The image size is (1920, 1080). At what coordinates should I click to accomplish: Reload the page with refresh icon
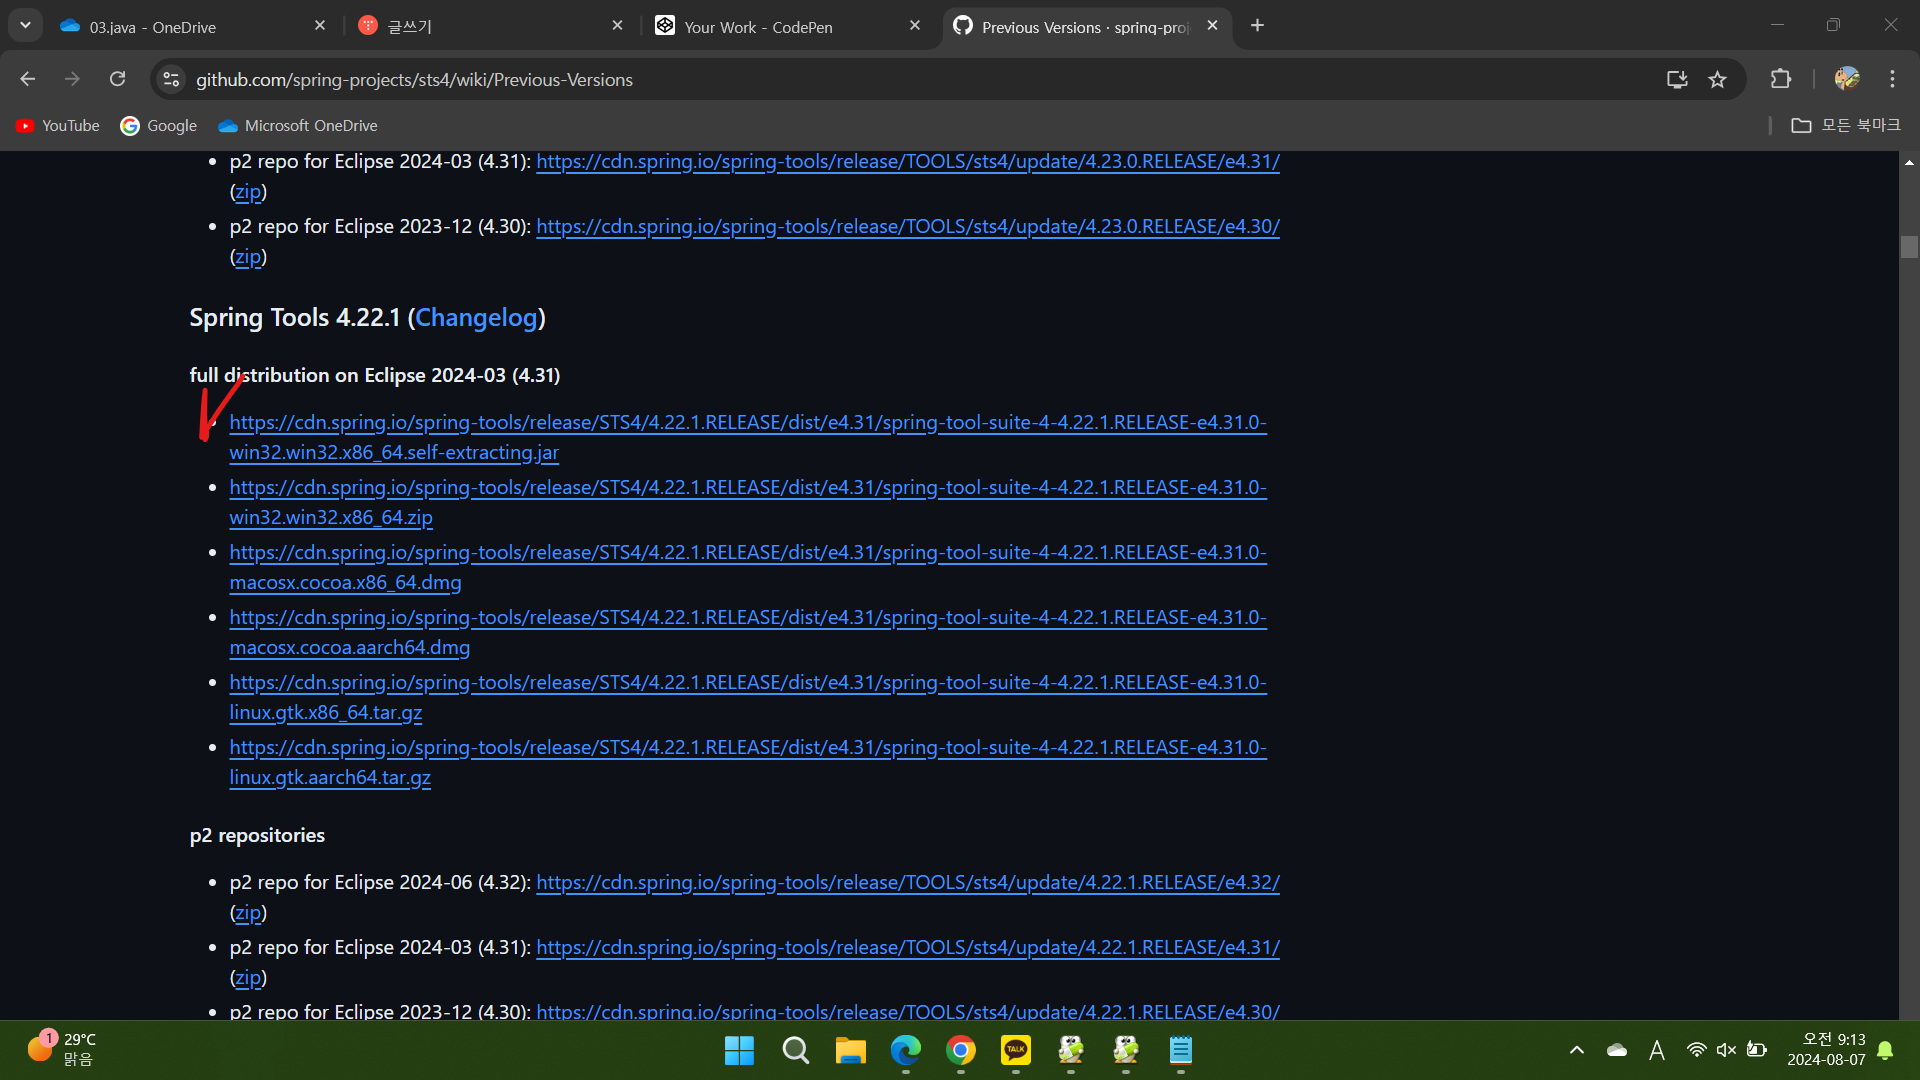(x=118, y=79)
